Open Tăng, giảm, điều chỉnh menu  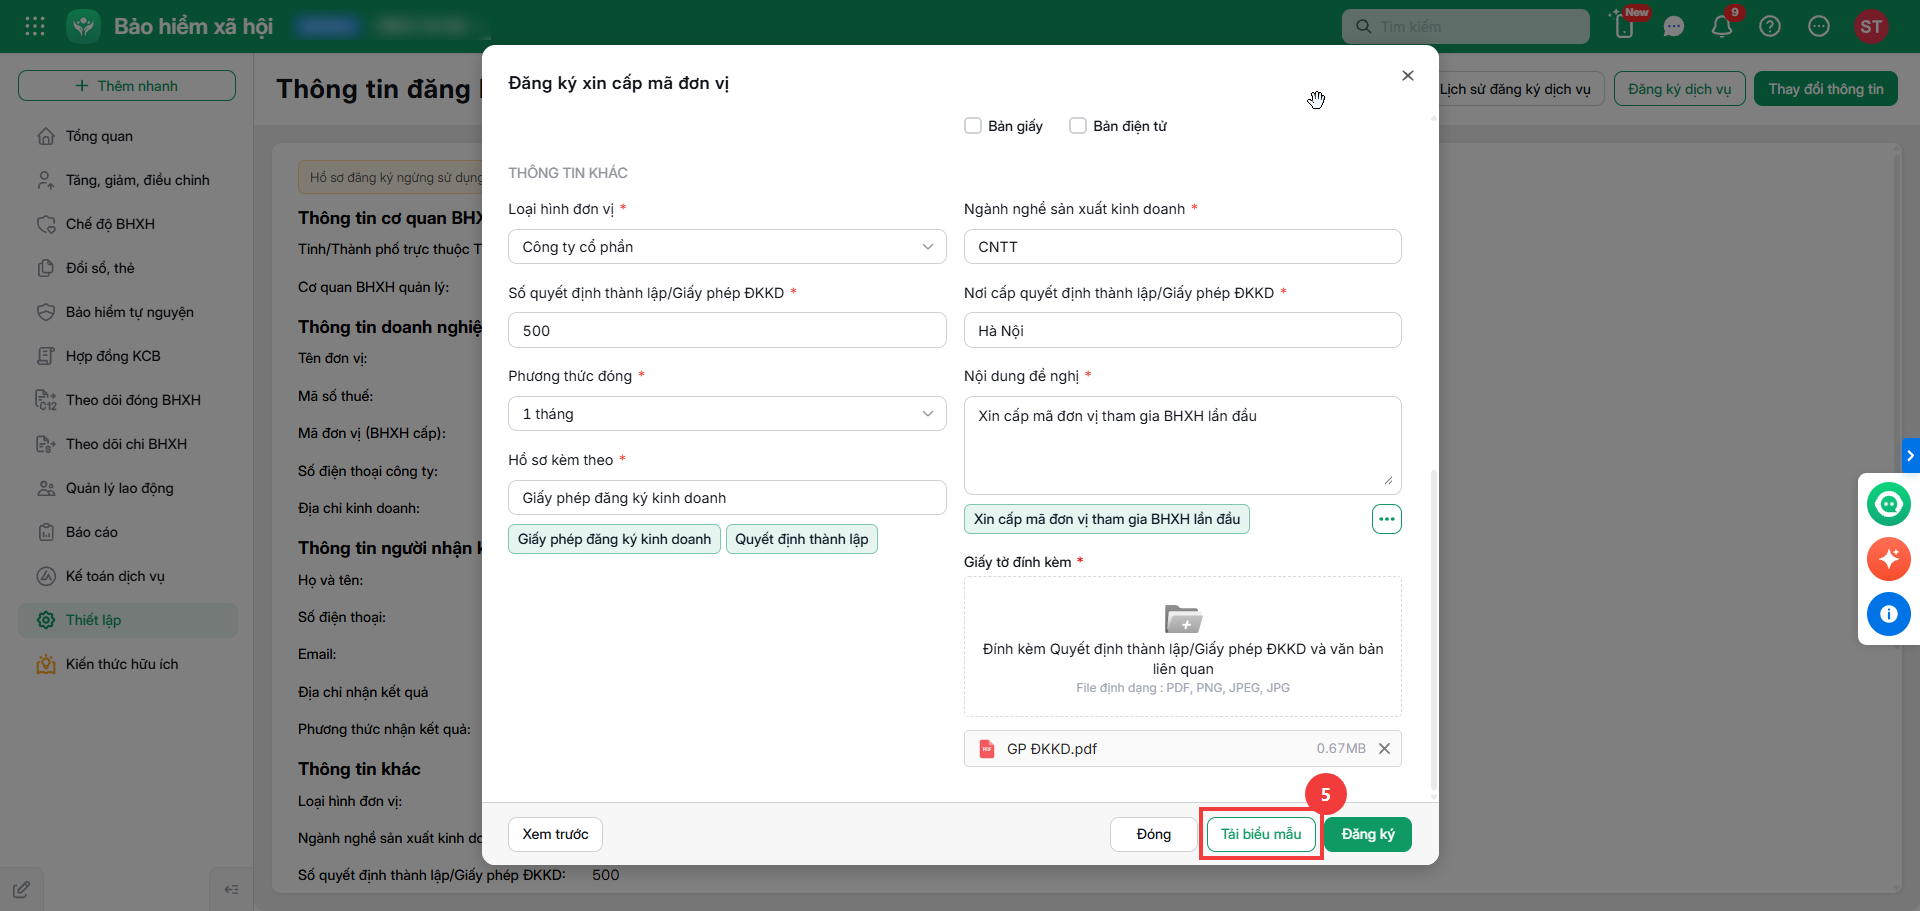pos(128,180)
